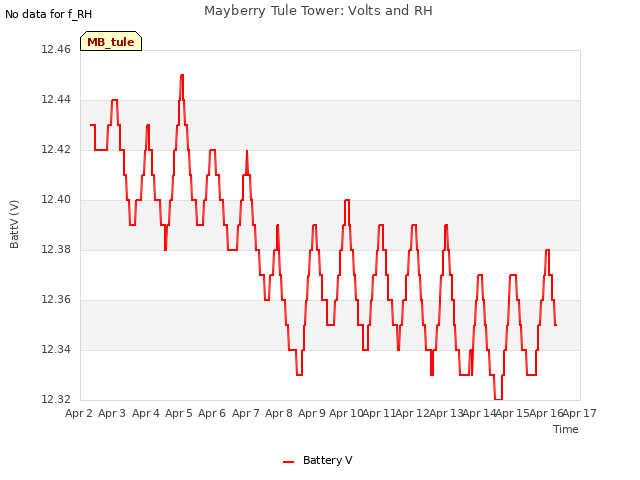Click the 'Apr 10' x-axis tick label

tap(346, 413)
